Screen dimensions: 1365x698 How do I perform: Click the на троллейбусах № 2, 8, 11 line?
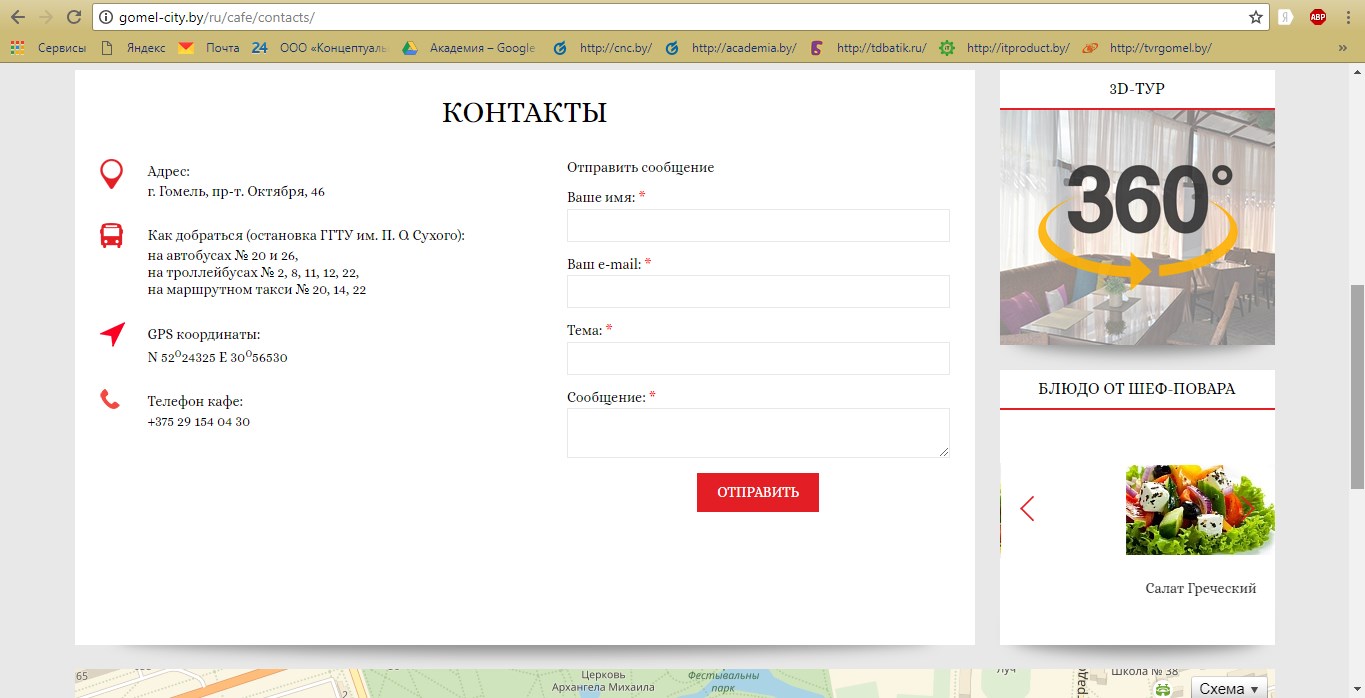click(x=253, y=272)
